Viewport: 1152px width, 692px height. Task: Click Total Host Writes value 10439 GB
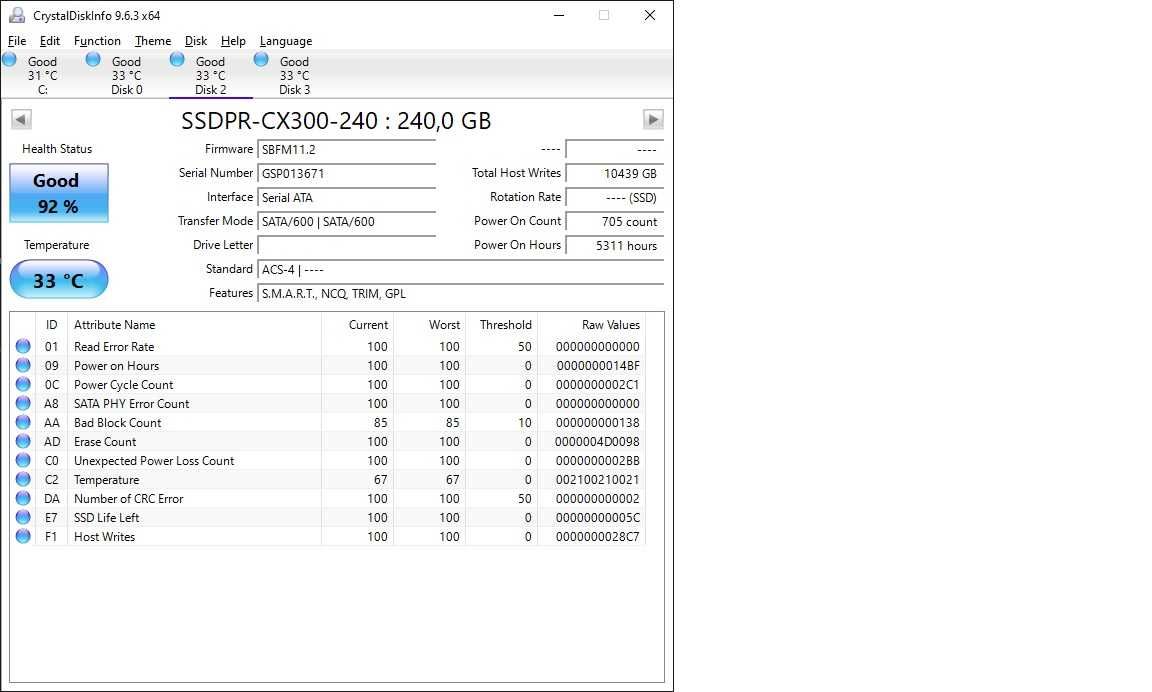(x=615, y=174)
